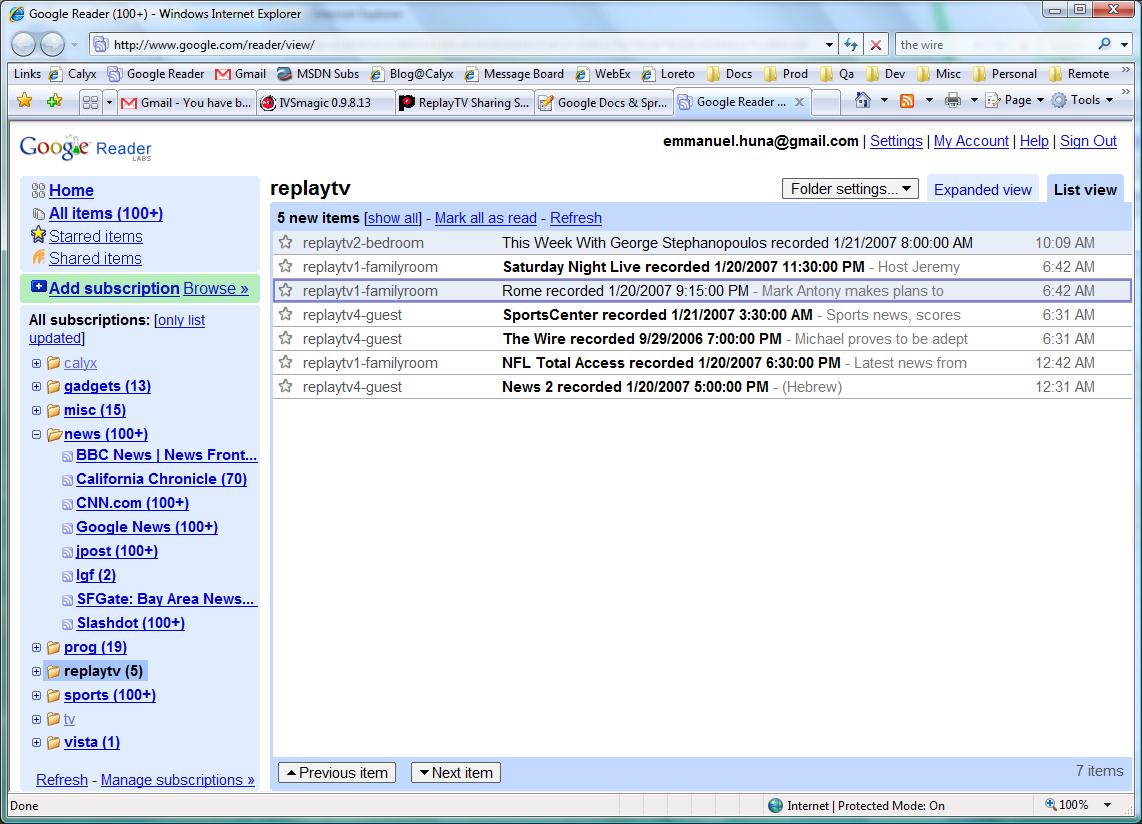Expand the replaytv folder

coord(36,671)
